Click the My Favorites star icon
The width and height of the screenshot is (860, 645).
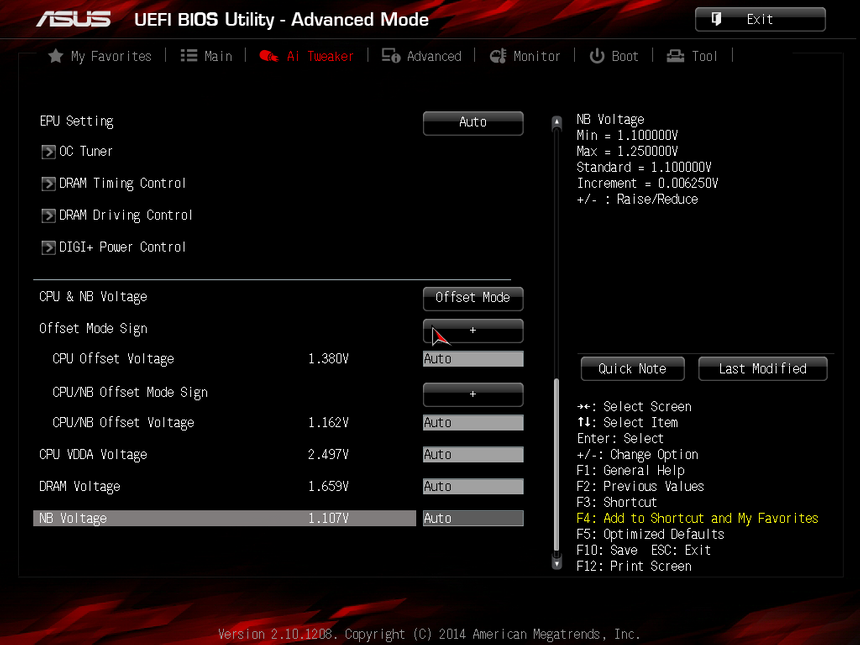[55, 55]
